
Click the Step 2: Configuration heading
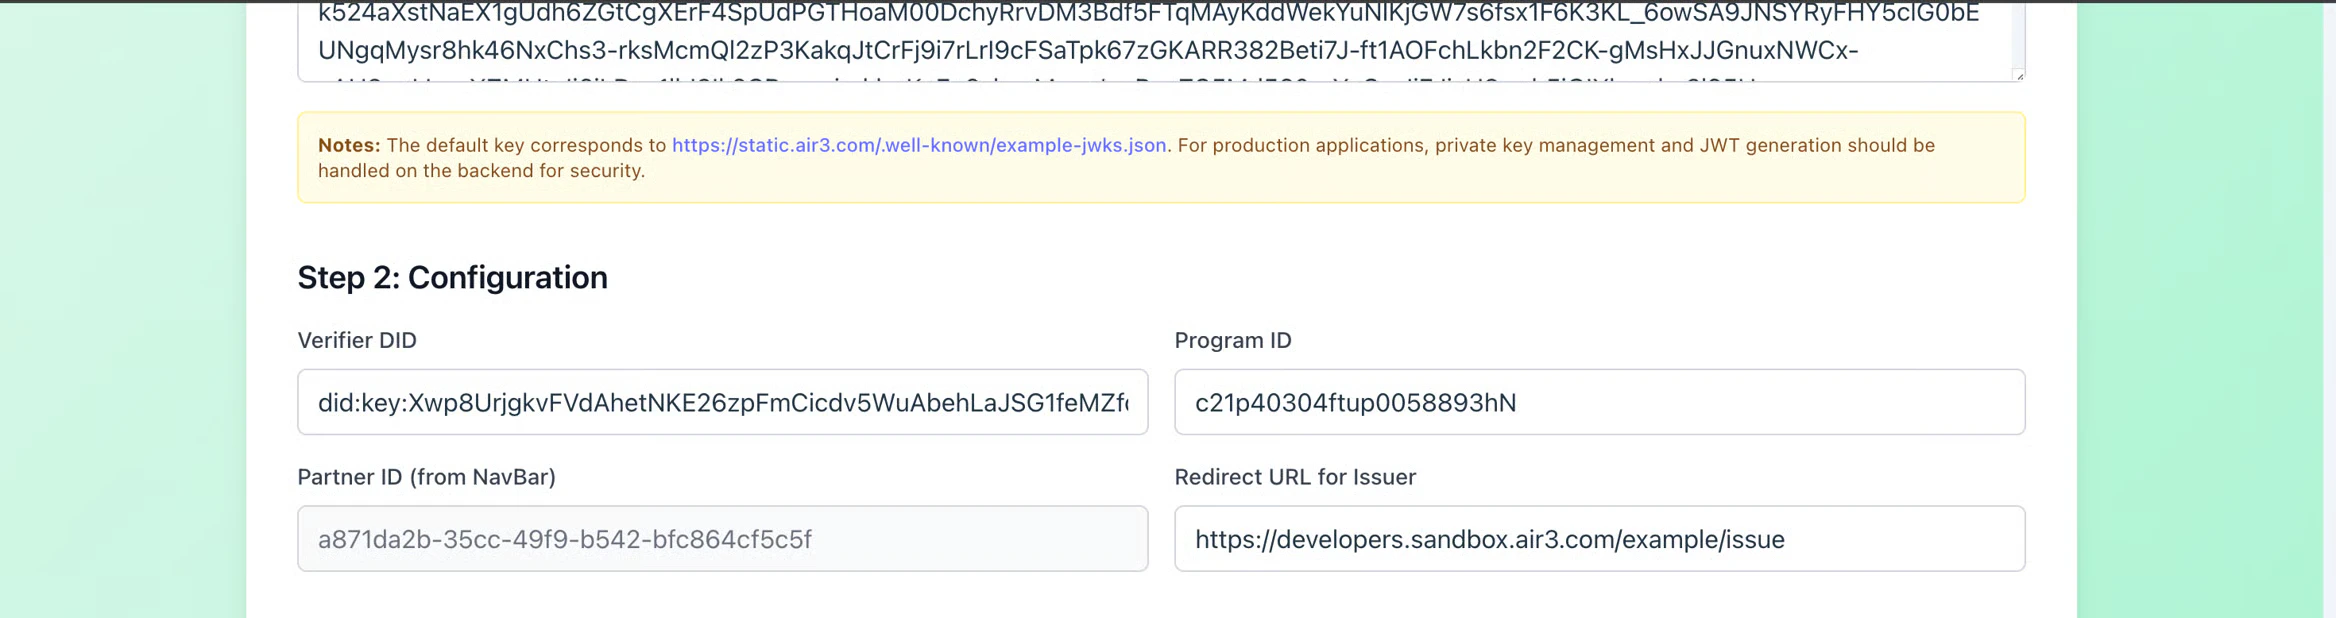click(452, 277)
